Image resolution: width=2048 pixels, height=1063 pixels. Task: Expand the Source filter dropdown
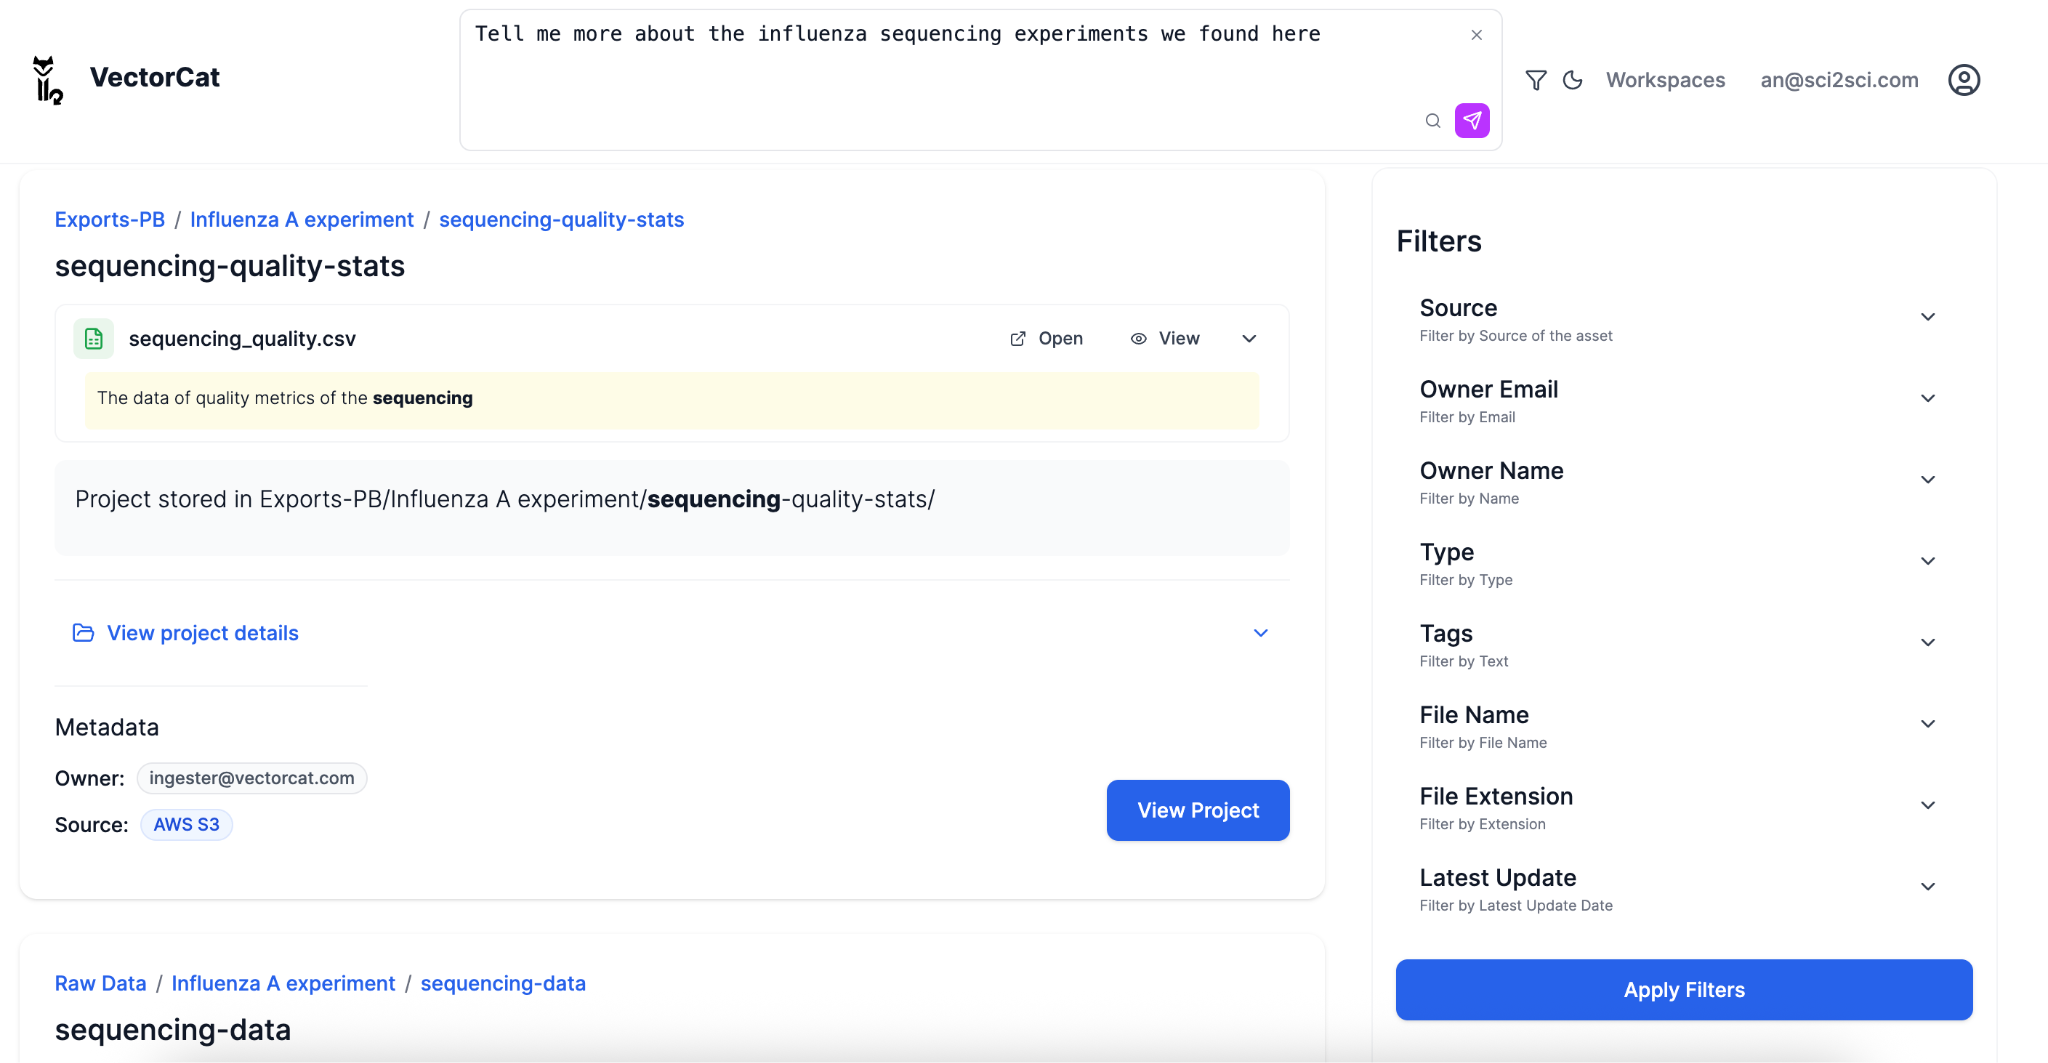[1928, 318]
